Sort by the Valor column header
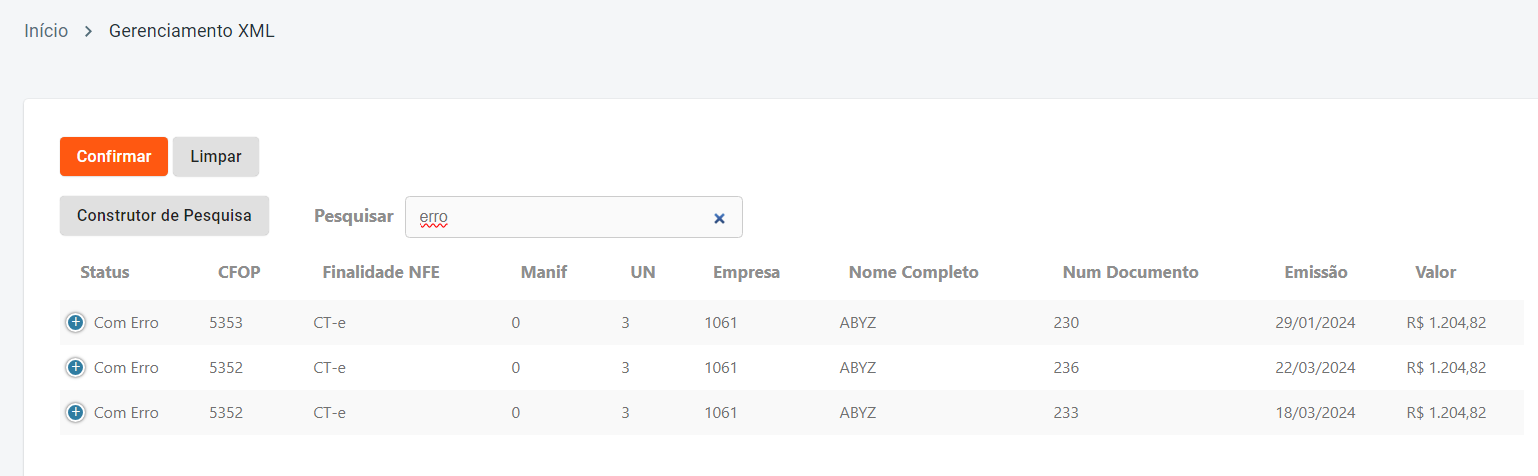 (x=1435, y=272)
